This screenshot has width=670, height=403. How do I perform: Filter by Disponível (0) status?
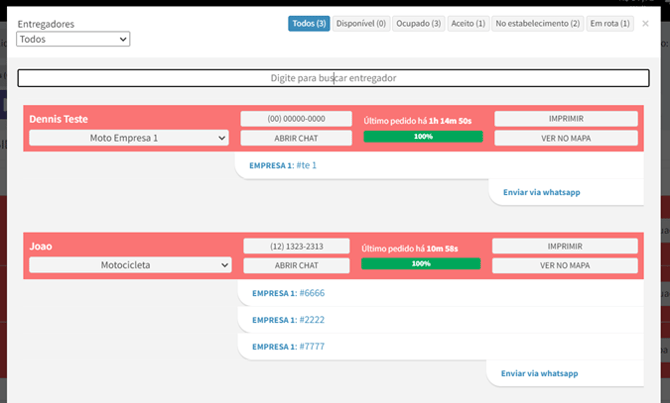click(361, 23)
